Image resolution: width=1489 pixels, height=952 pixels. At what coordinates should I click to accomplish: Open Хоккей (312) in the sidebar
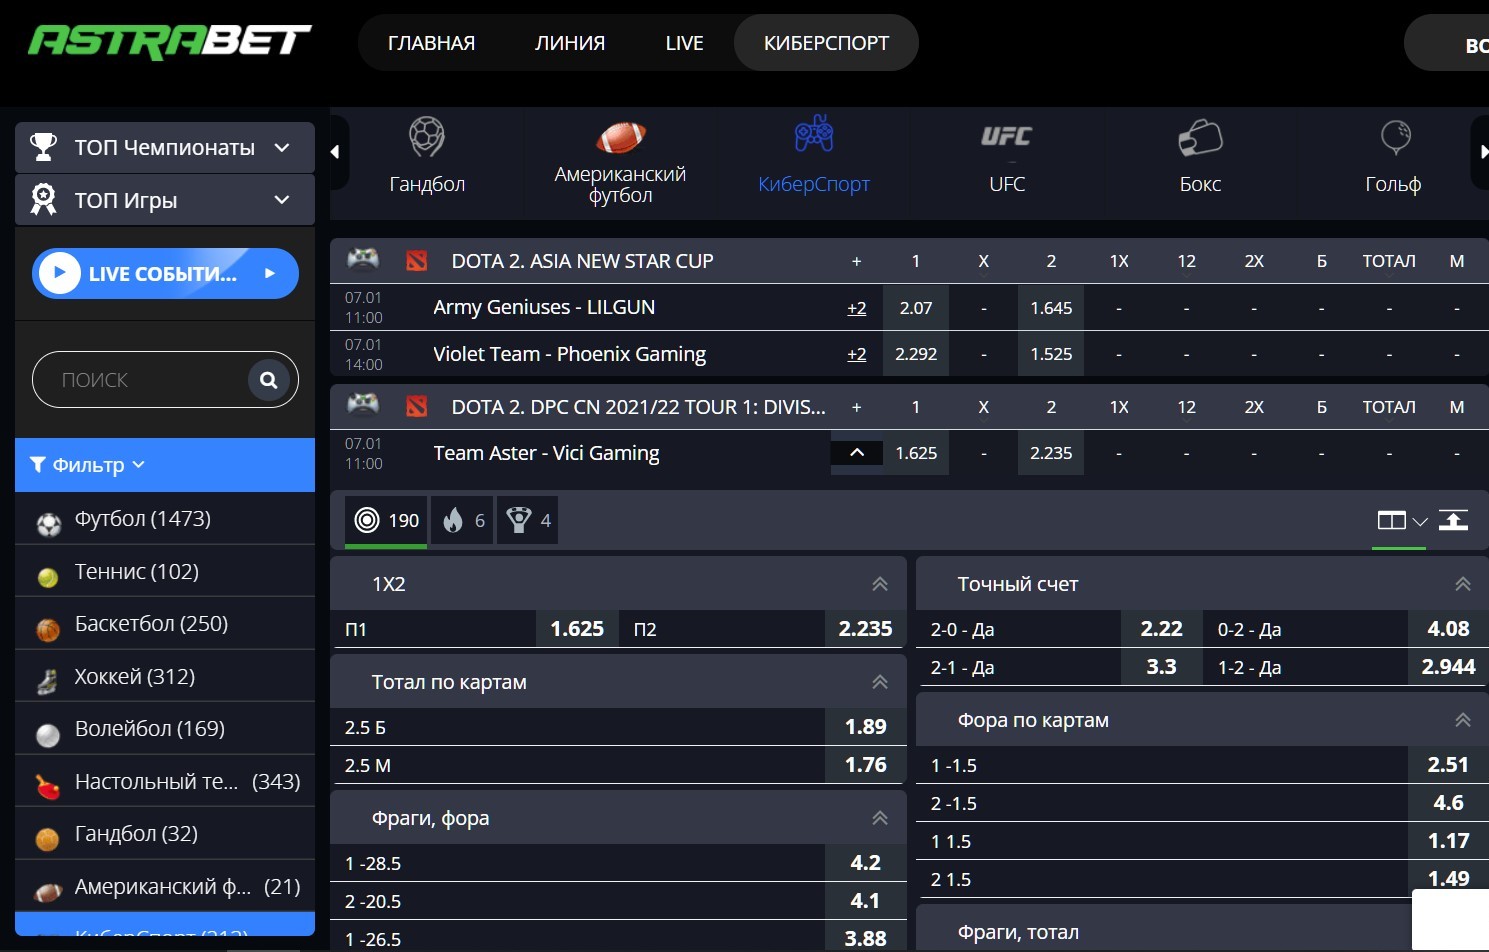pos(165,676)
